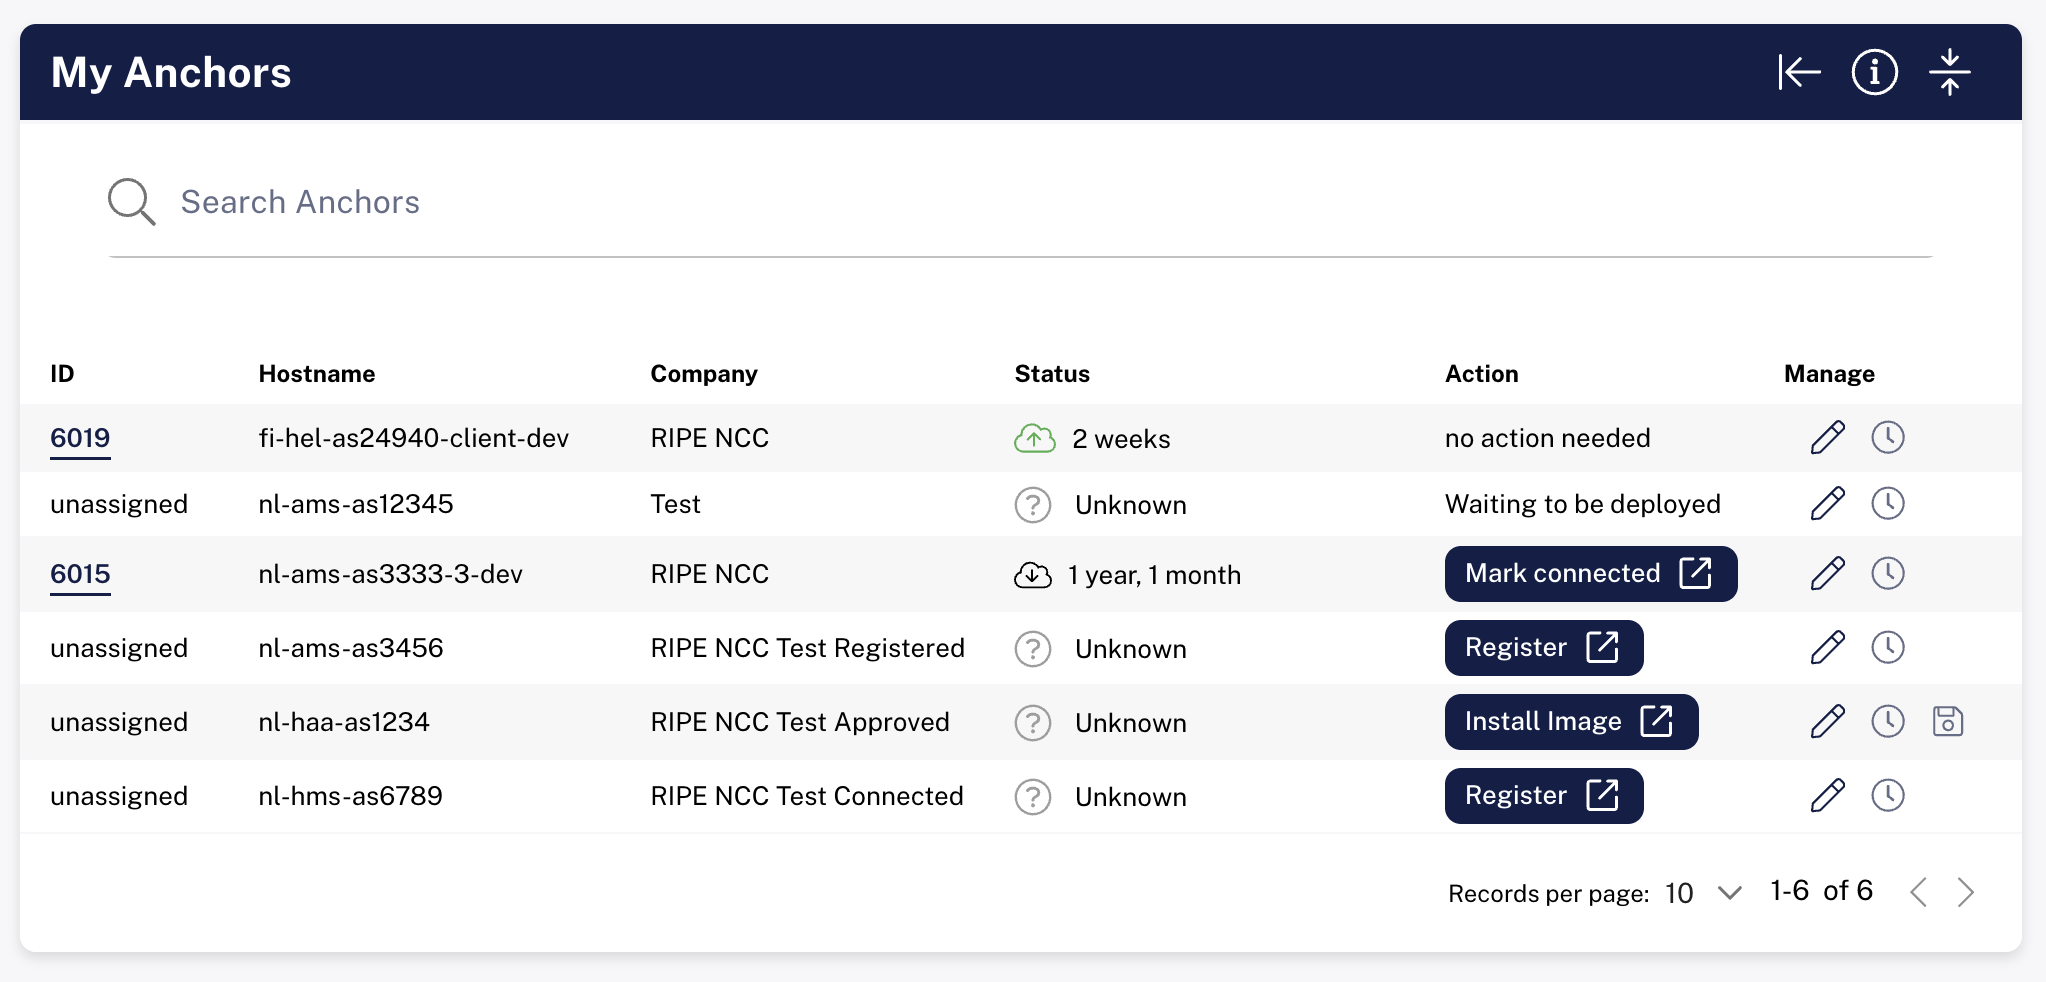Screen dimensions: 2046x982
Task: Edit anchor nl-ams-as3456 with pencil icon
Action: (1827, 648)
